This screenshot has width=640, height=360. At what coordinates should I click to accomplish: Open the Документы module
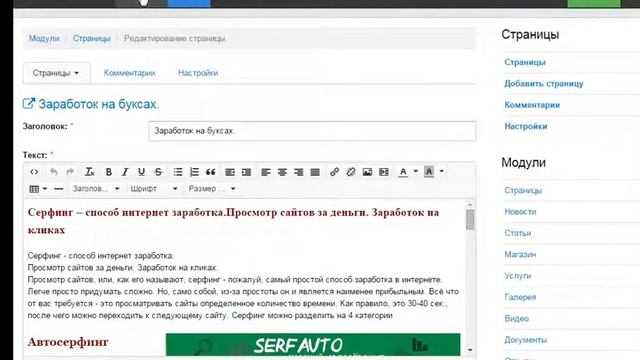(x=525, y=340)
